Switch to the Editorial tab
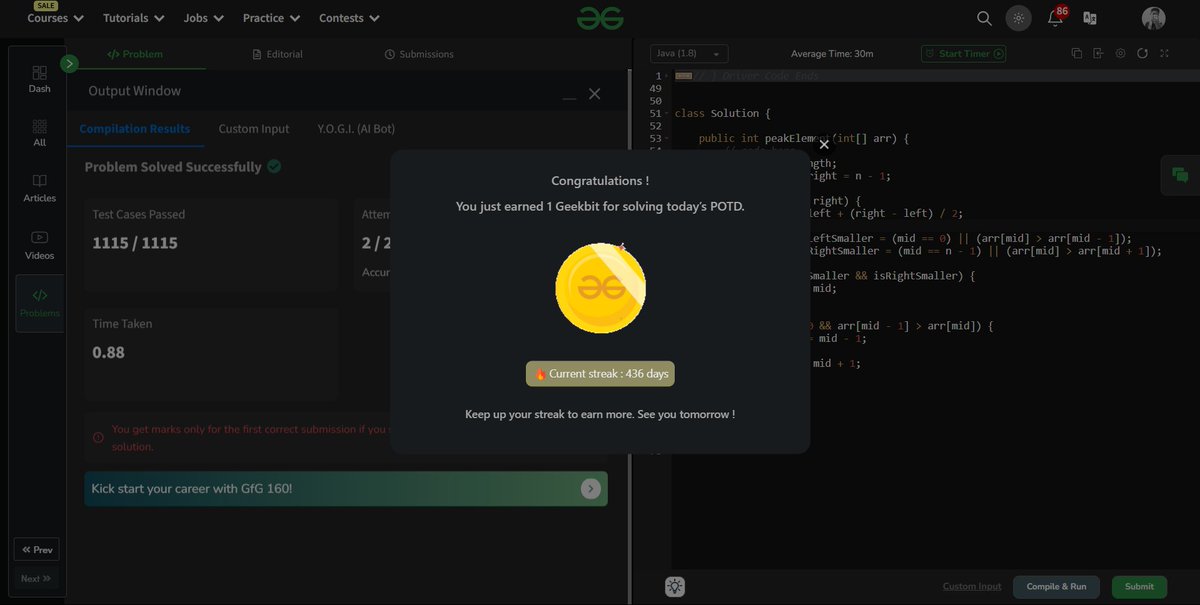The image size is (1200, 605). coord(278,54)
